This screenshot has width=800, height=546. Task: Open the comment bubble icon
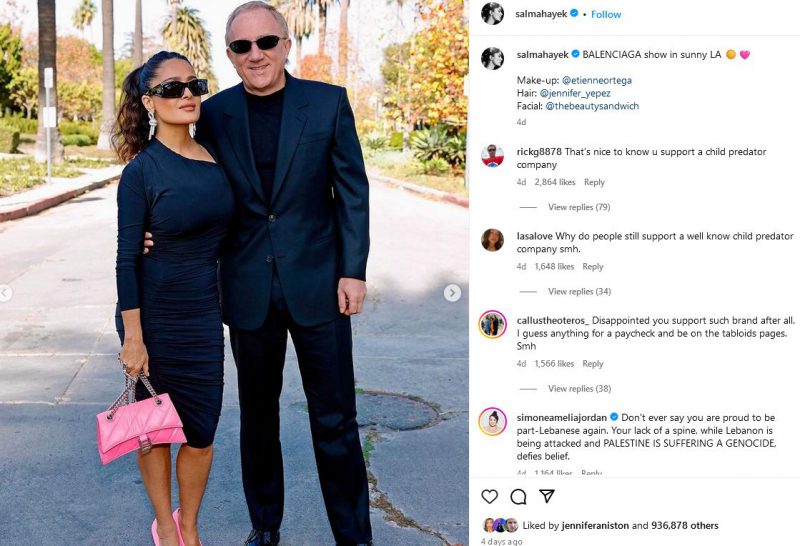pyautogui.click(x=518, y=497)
